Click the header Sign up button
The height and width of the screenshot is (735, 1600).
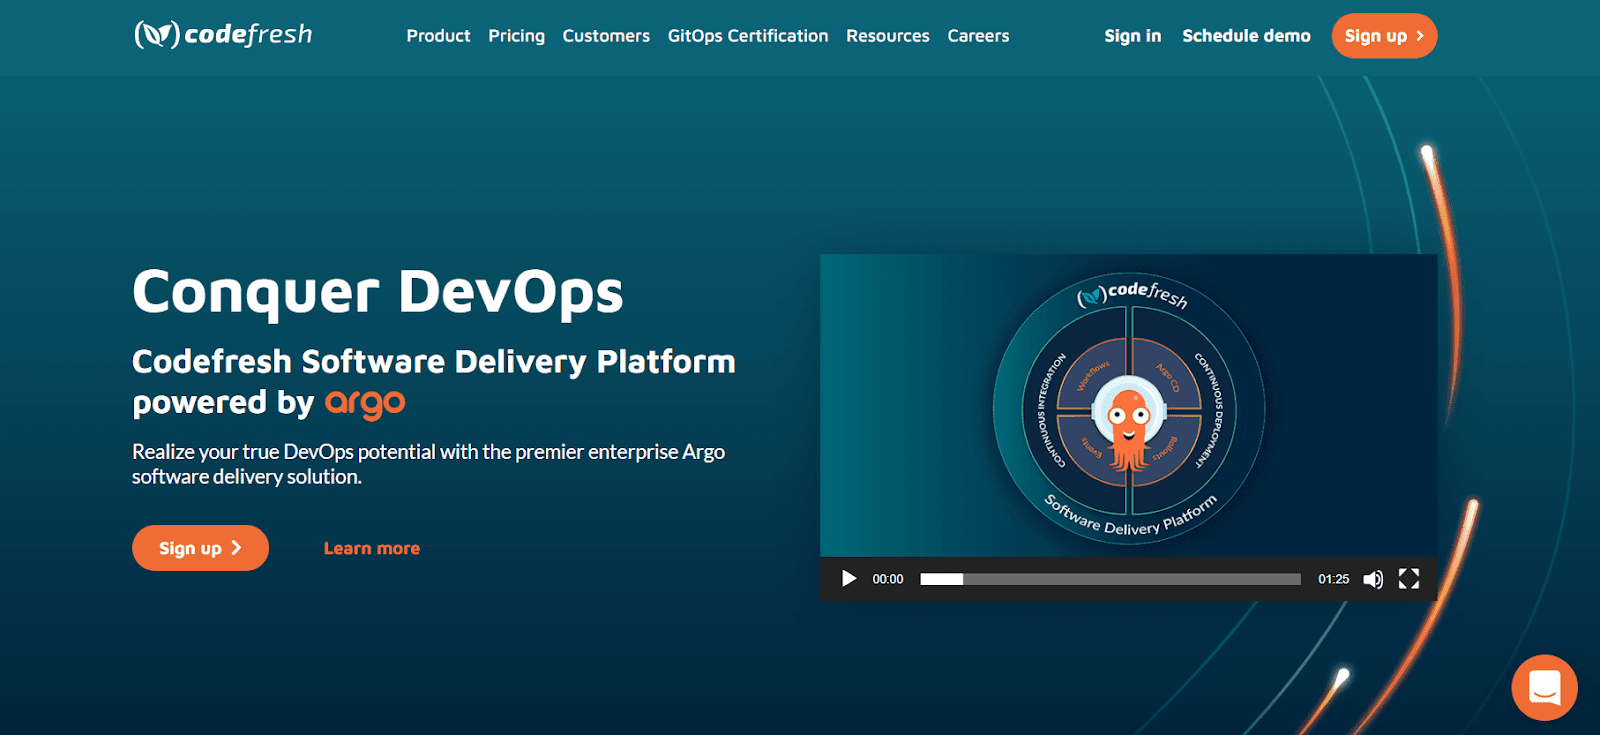(x=1384, y=36)
